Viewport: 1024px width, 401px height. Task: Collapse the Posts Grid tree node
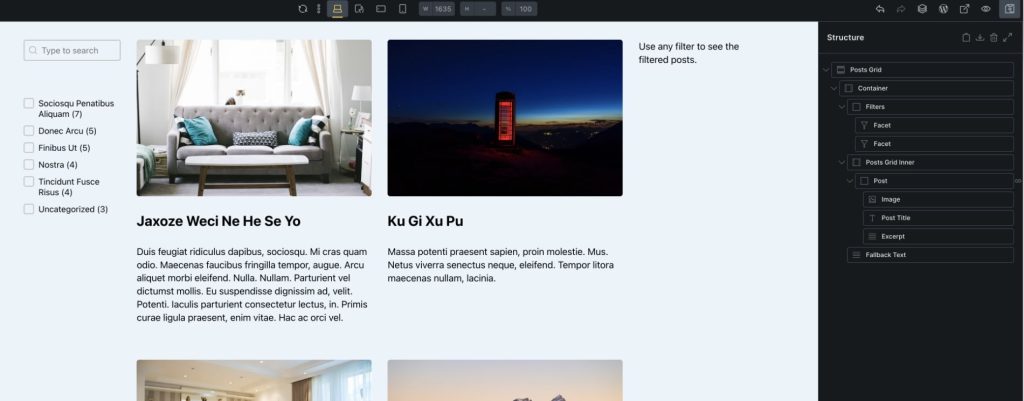click(x=826, y=70)
